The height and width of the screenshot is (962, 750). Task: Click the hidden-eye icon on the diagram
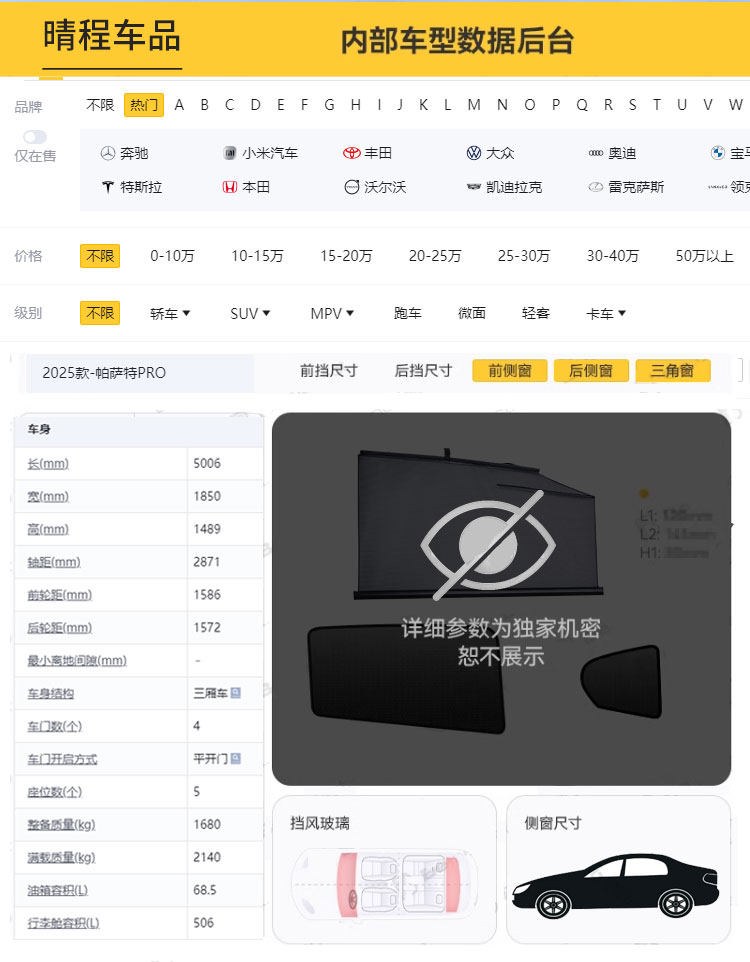pos(488,545)
